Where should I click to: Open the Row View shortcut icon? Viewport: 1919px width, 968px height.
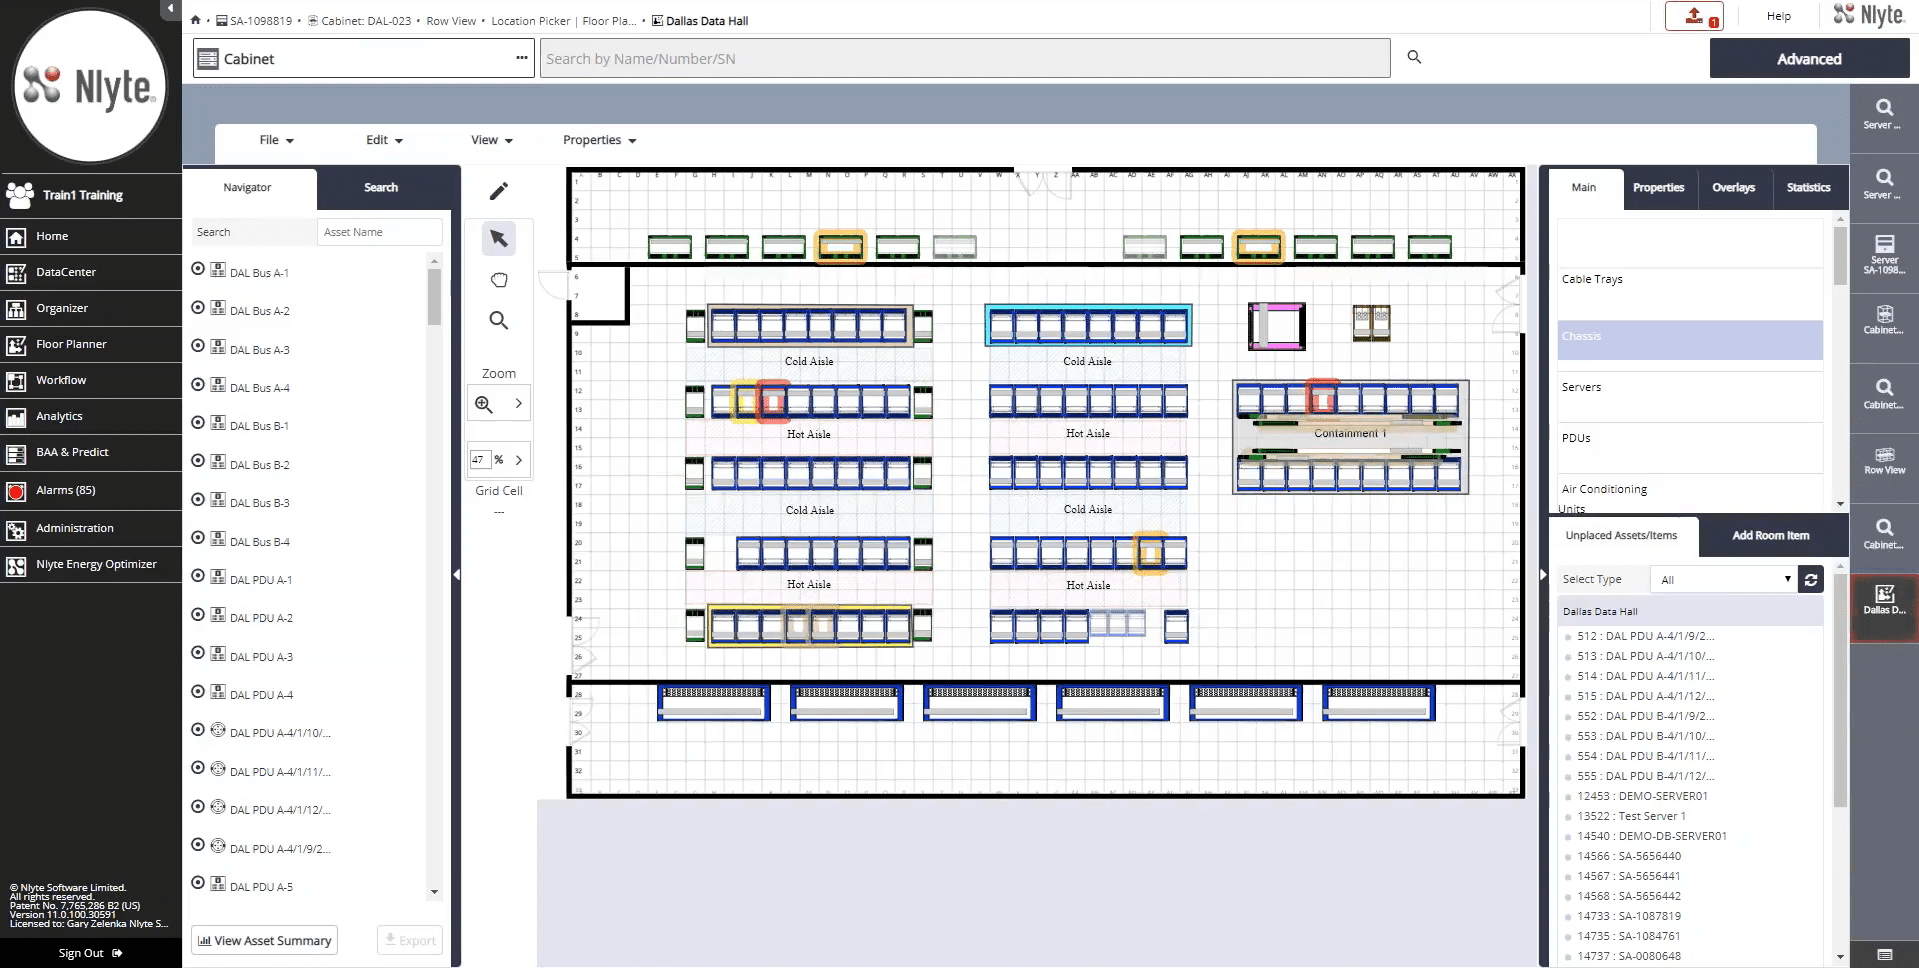coord(1884,460)
